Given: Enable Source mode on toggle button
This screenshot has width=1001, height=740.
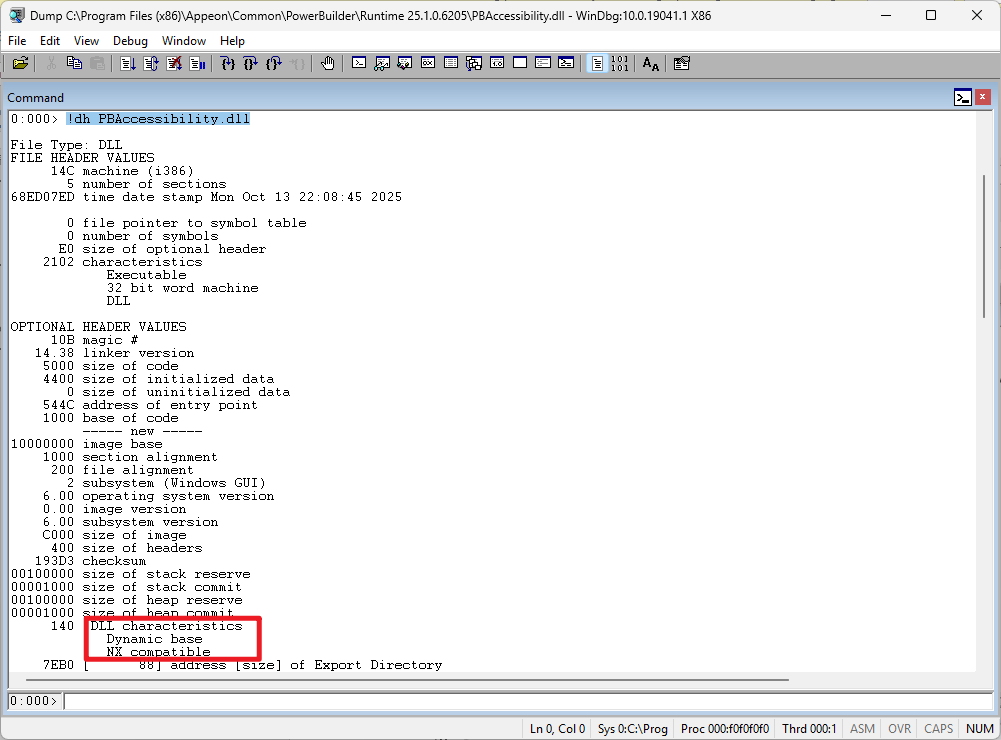Looking at the screenshot, I should 597,63.
